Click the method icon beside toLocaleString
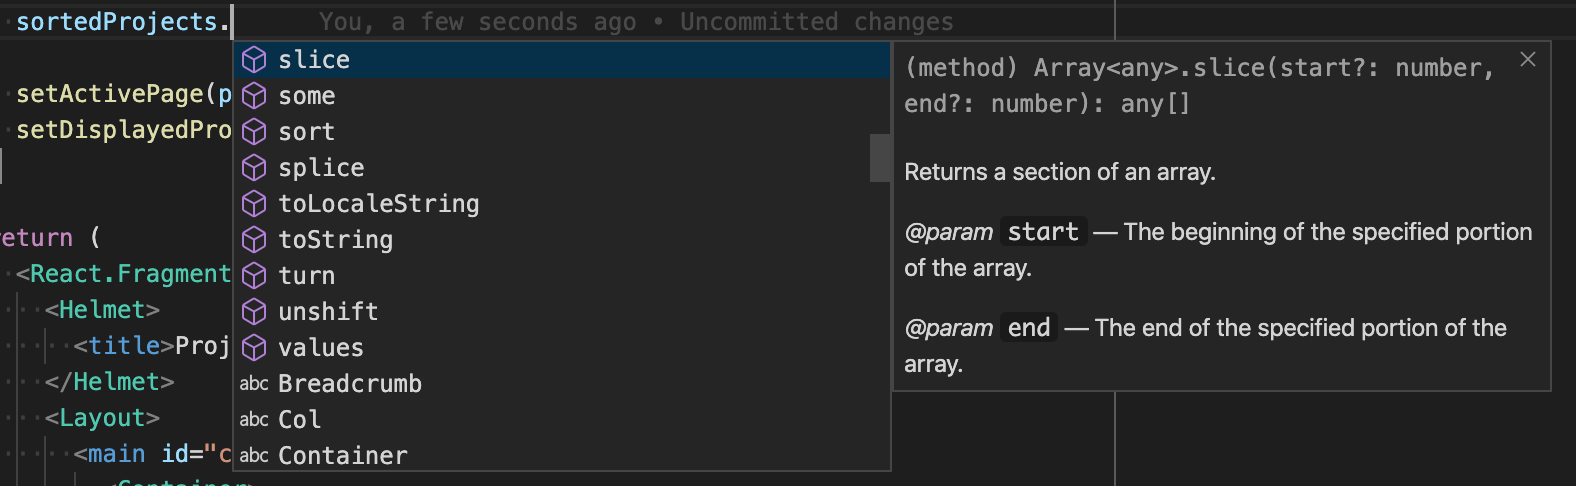Viewport: 1576px width, 486px height. (254, 204)
